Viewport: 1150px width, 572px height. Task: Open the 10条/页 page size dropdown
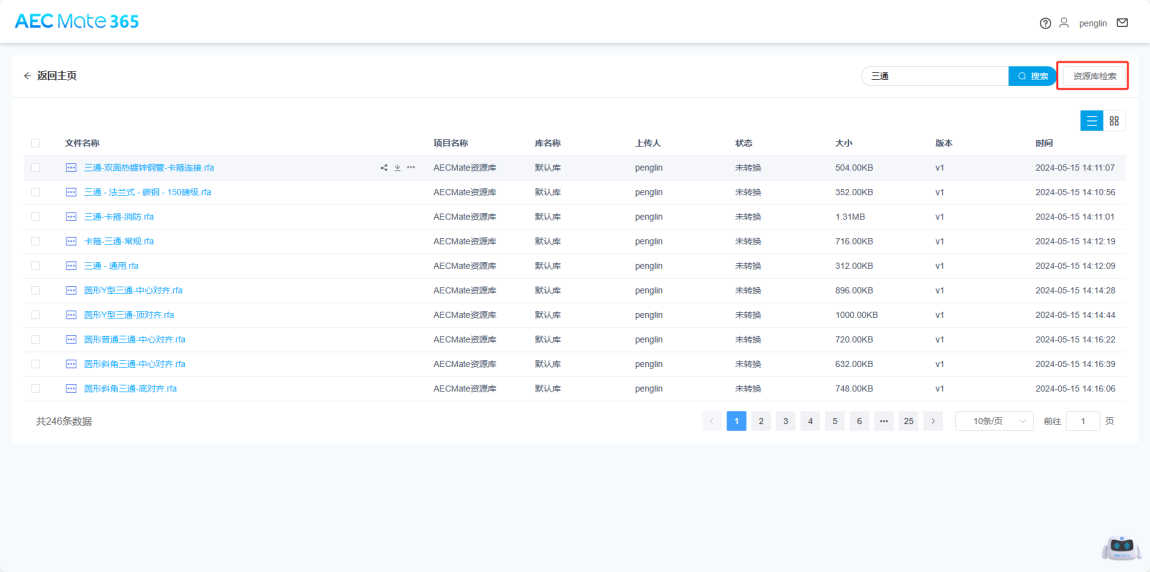(994, 421)
